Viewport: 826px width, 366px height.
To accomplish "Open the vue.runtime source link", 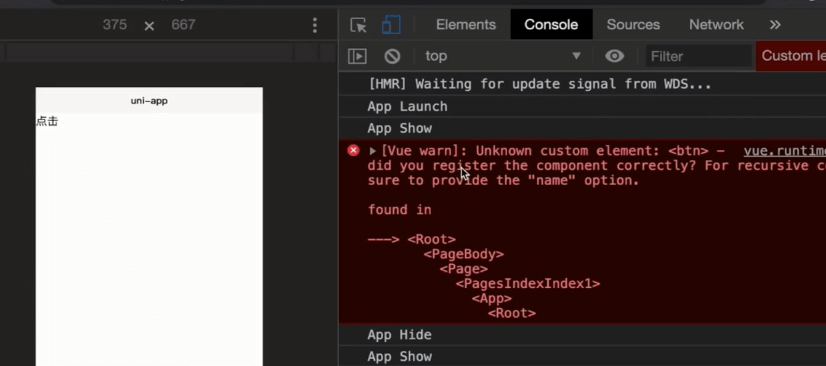I will click(784, 151).
